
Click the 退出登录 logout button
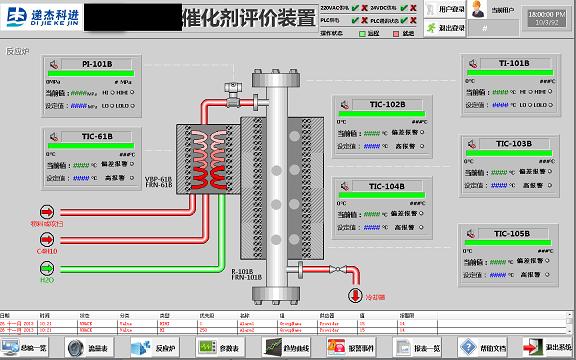click(445, 28)
